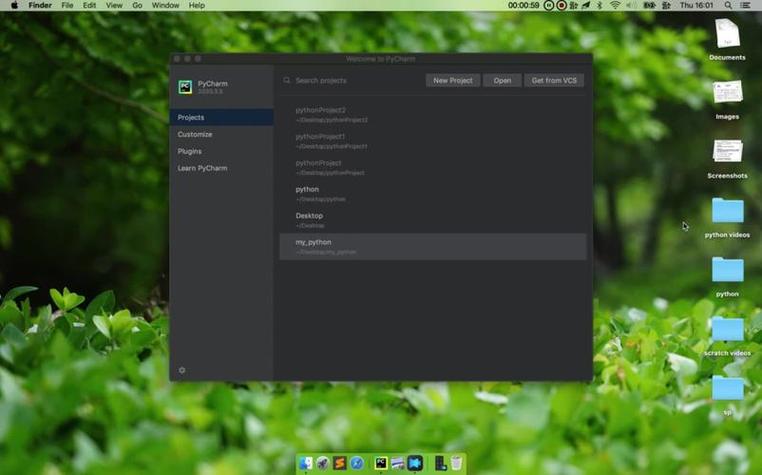Screen dimensions: 762x475
Task: Open the Edit menu
Action: tap(89, 5)
